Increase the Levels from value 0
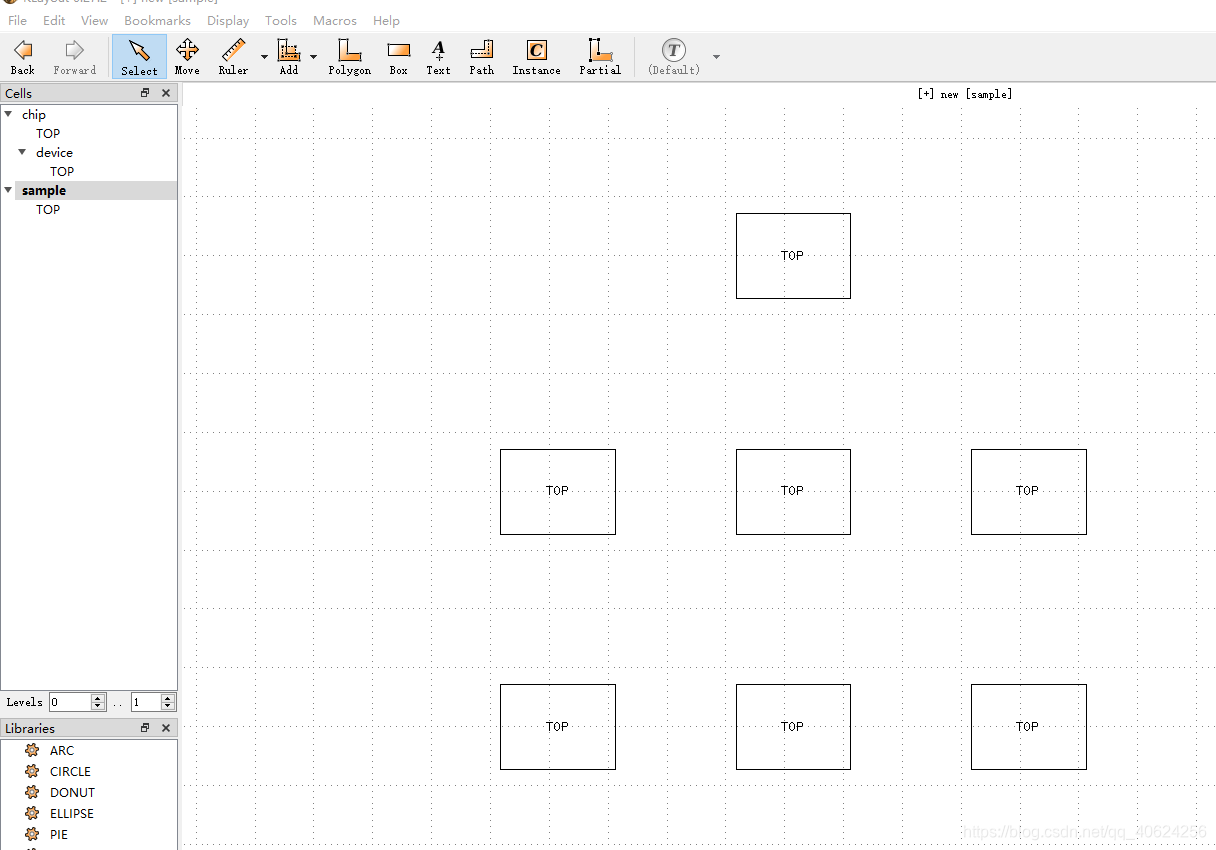Image resolution: width=1216 pixels, height=850 pixels. point(98,698)
